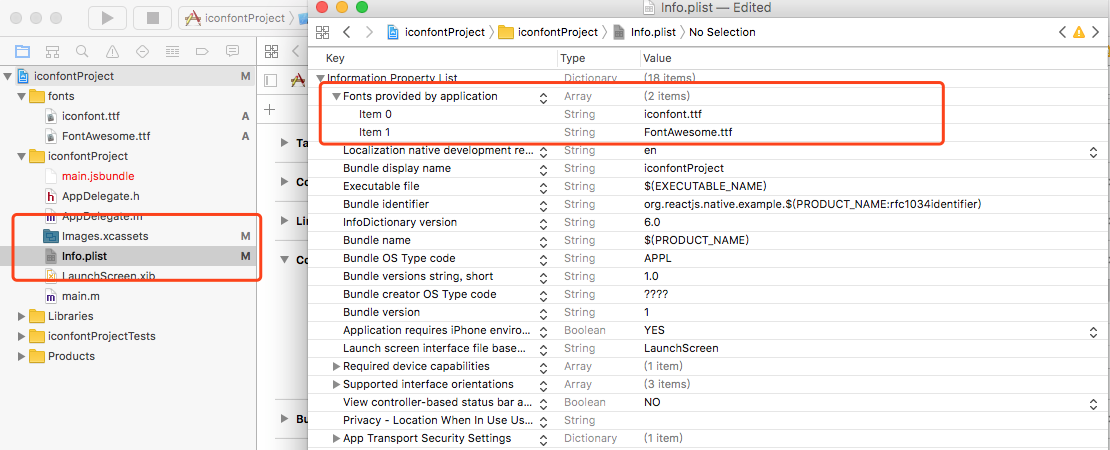Click the Item 1 value FontAwesome.ttf
The width and height of the screenshot is (1110, 450).
point(688,132)
